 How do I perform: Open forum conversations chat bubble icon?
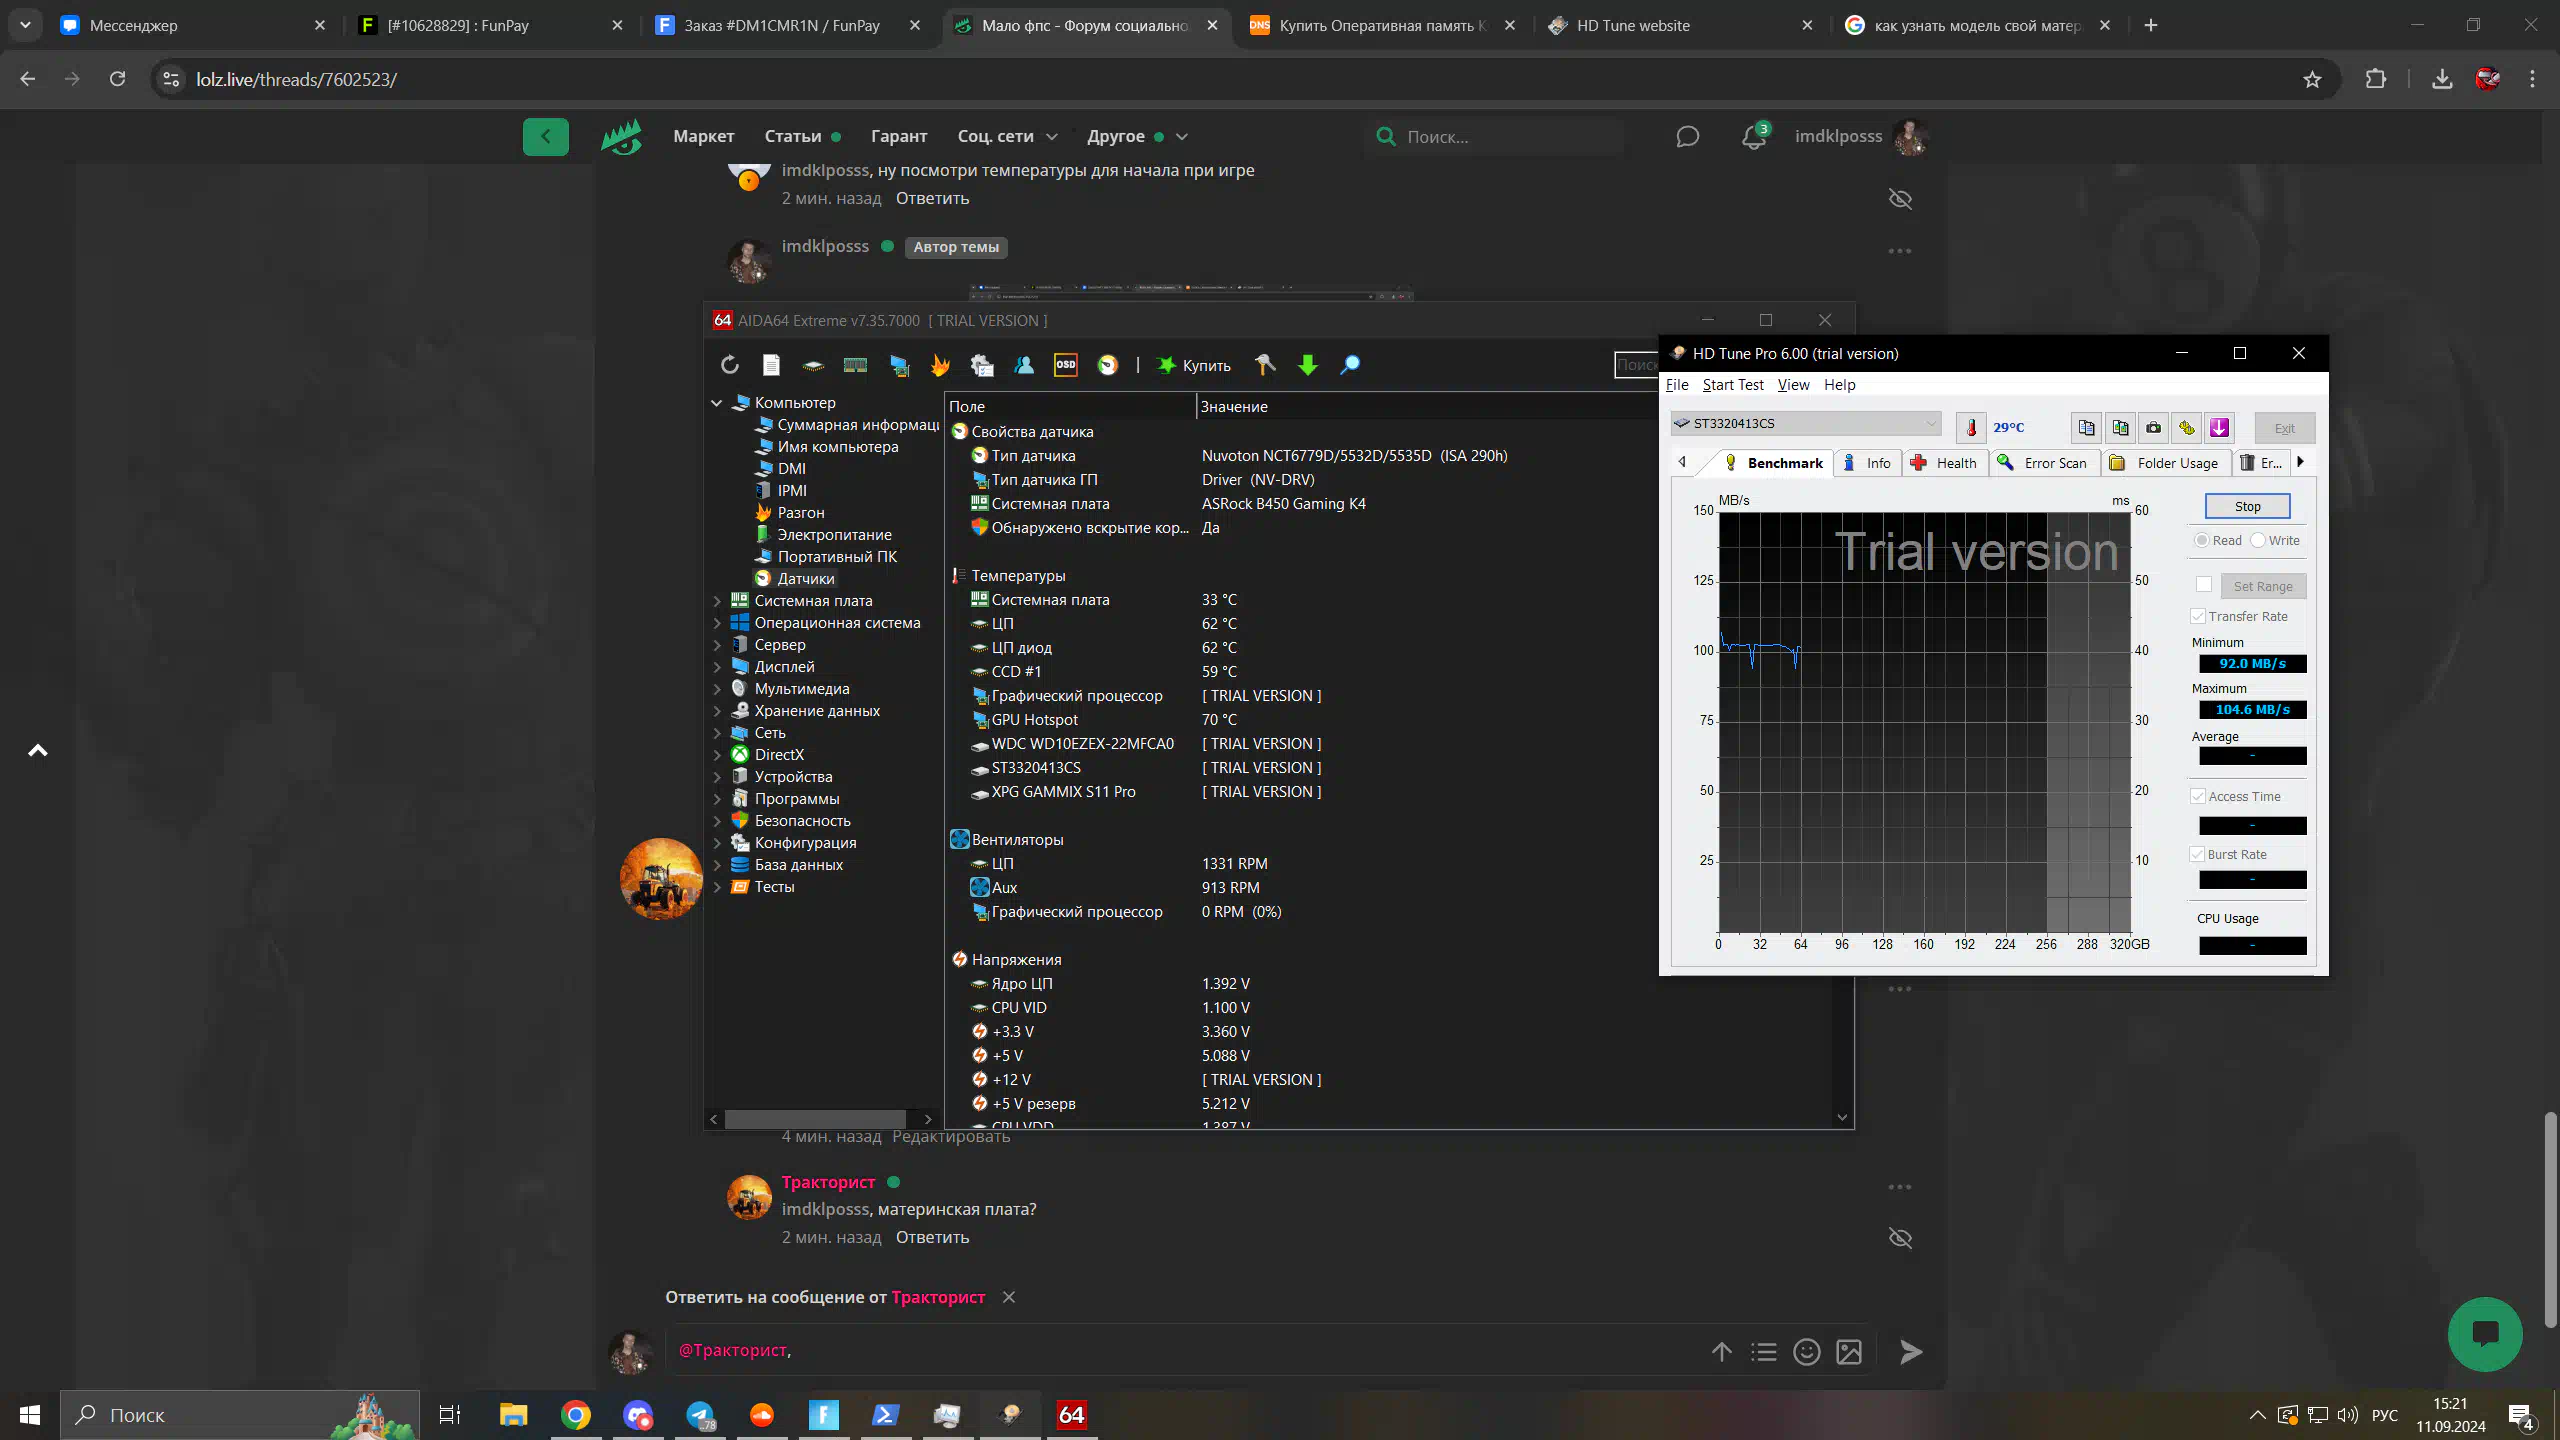pos(1687,137)
